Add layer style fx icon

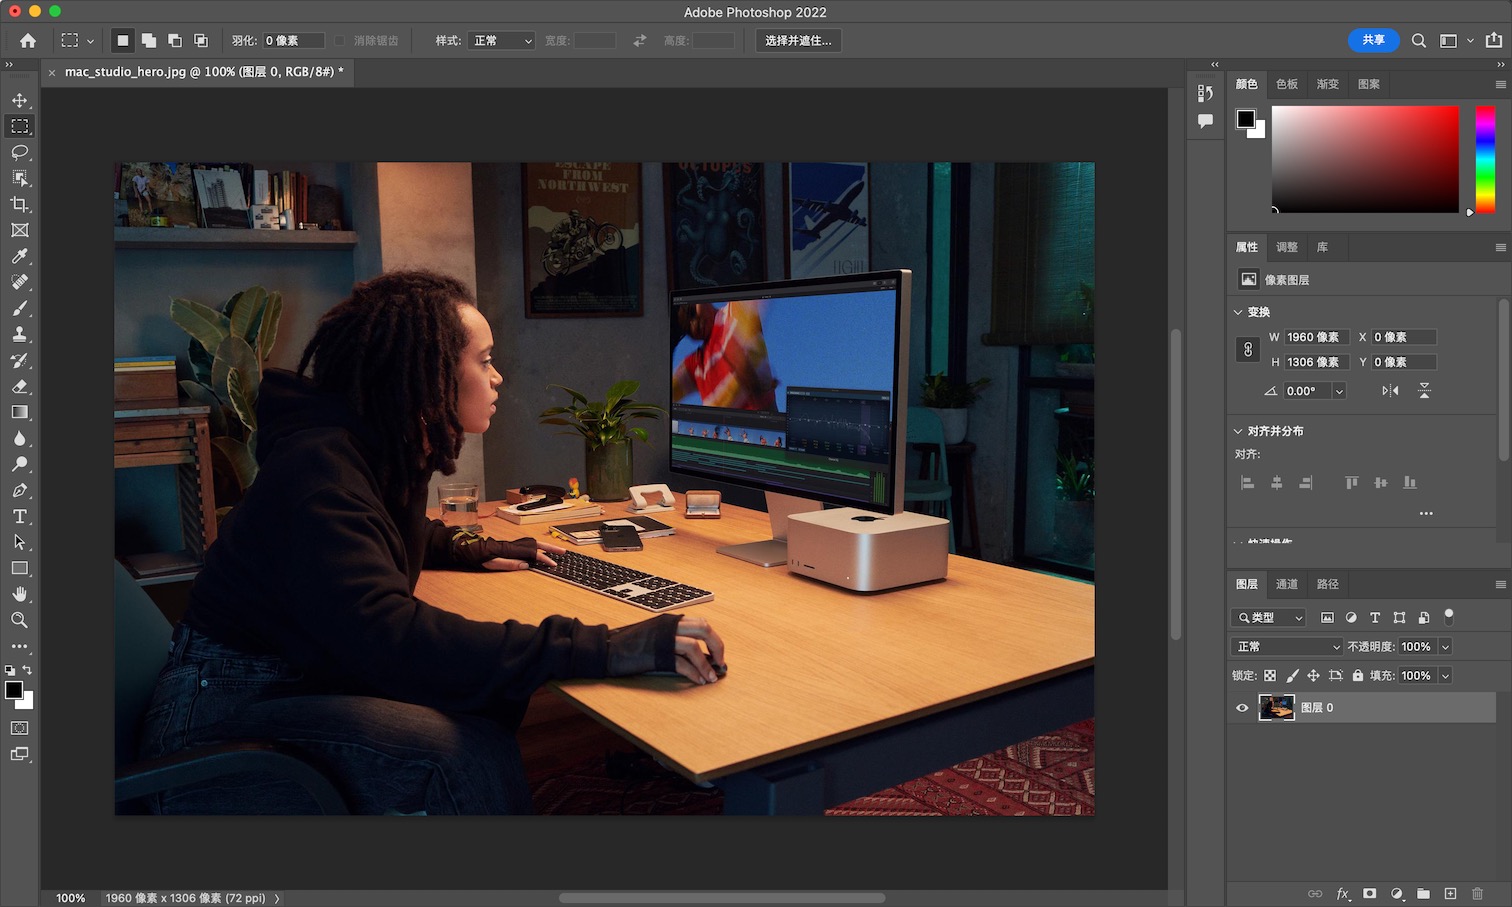click(x=1343, y=893)
